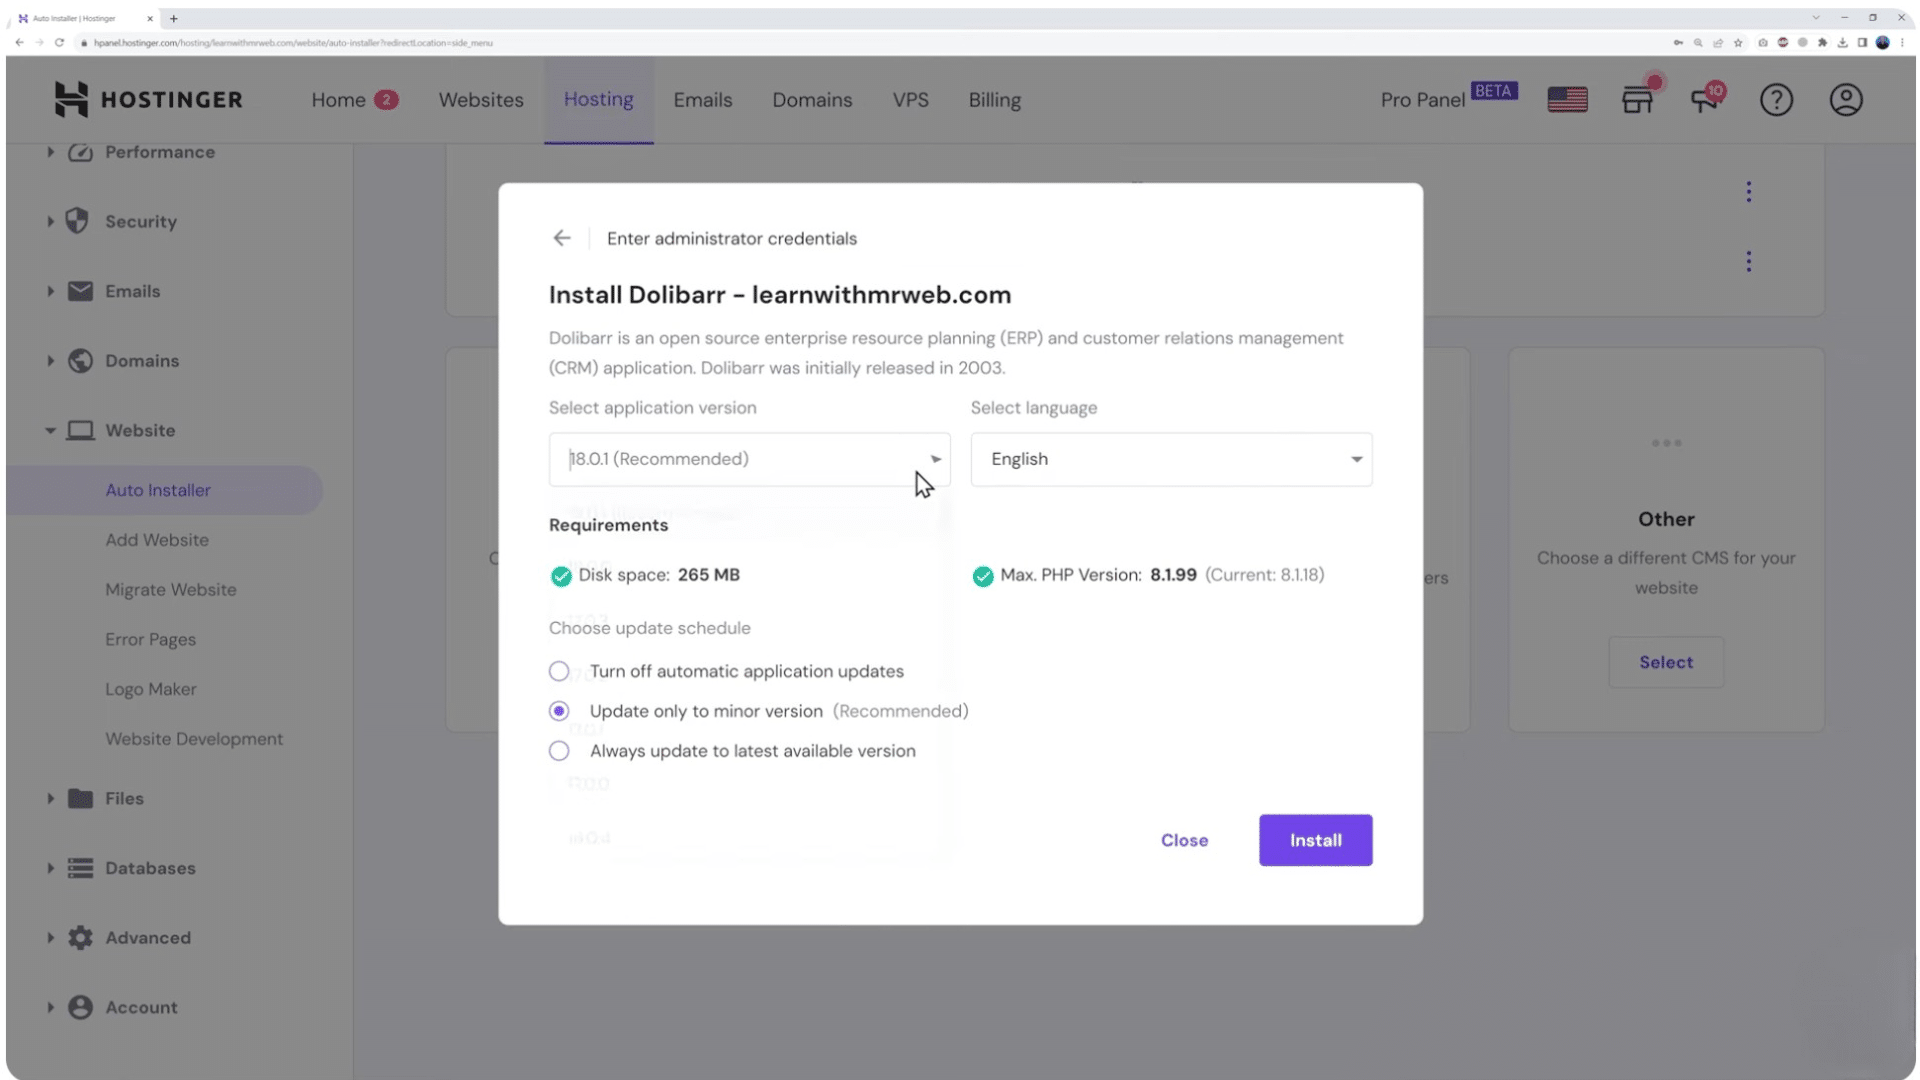Select Update only to minor version
The width and height of the screenshot is (1920, 1080).
click(x=559, y=711)
